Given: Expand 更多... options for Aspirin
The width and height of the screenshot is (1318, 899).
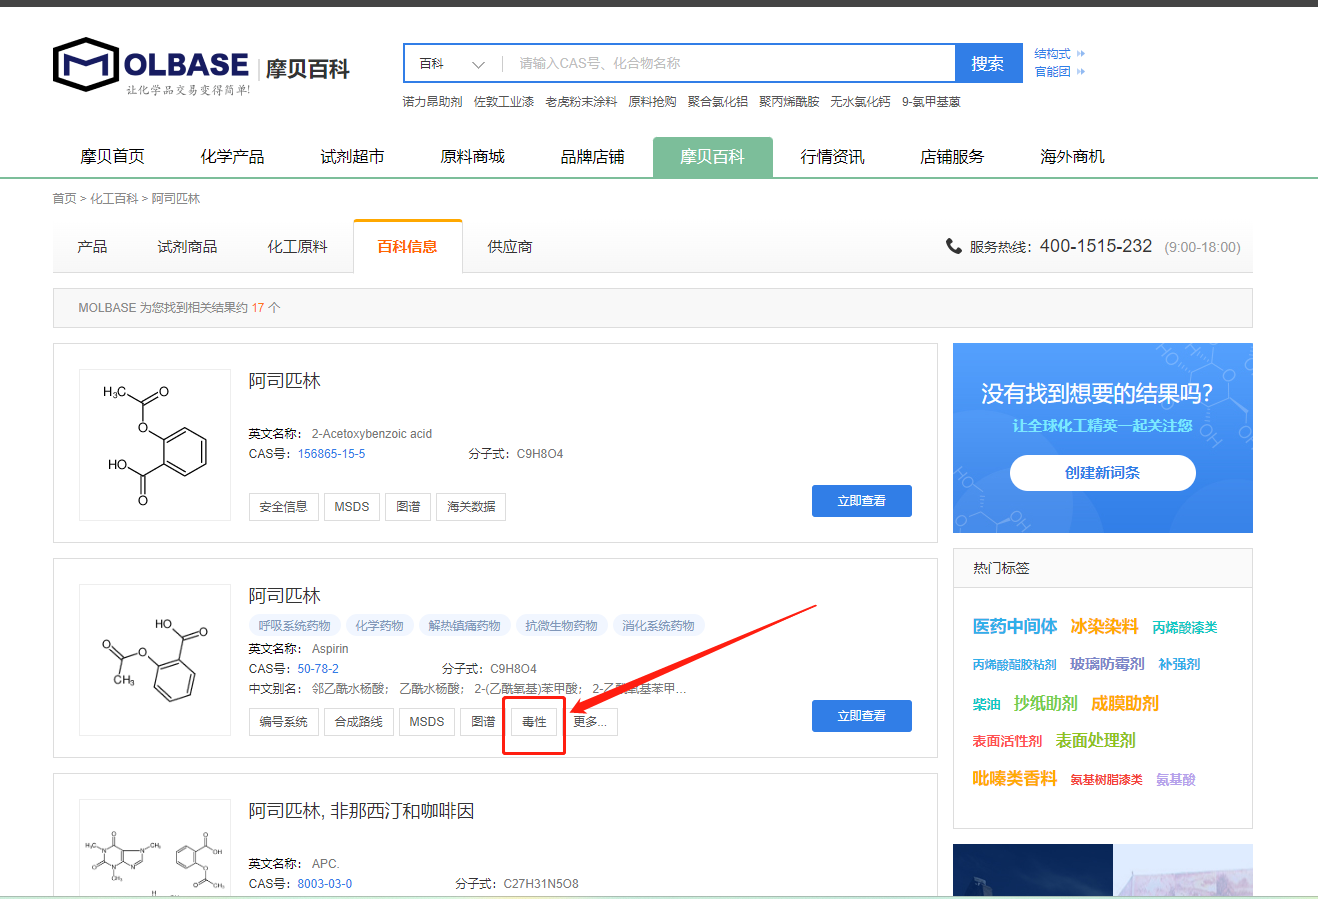Looking at the screenshot, I should (x=590, y=722).
